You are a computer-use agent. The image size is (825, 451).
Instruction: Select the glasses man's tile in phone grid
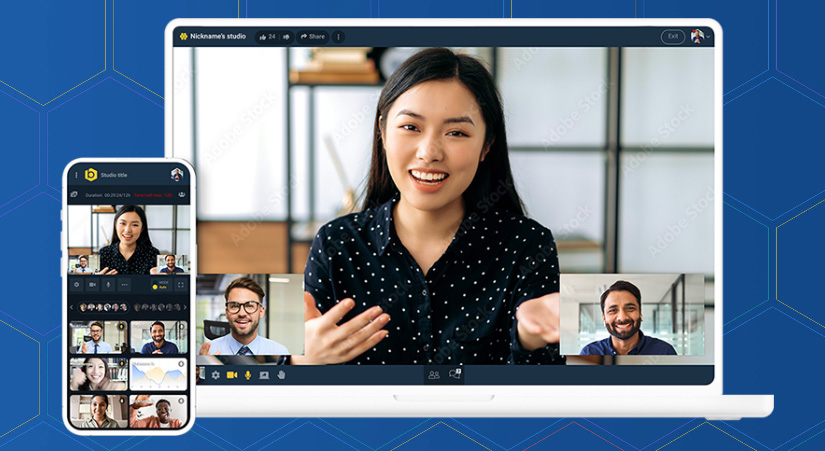(99, 337)
